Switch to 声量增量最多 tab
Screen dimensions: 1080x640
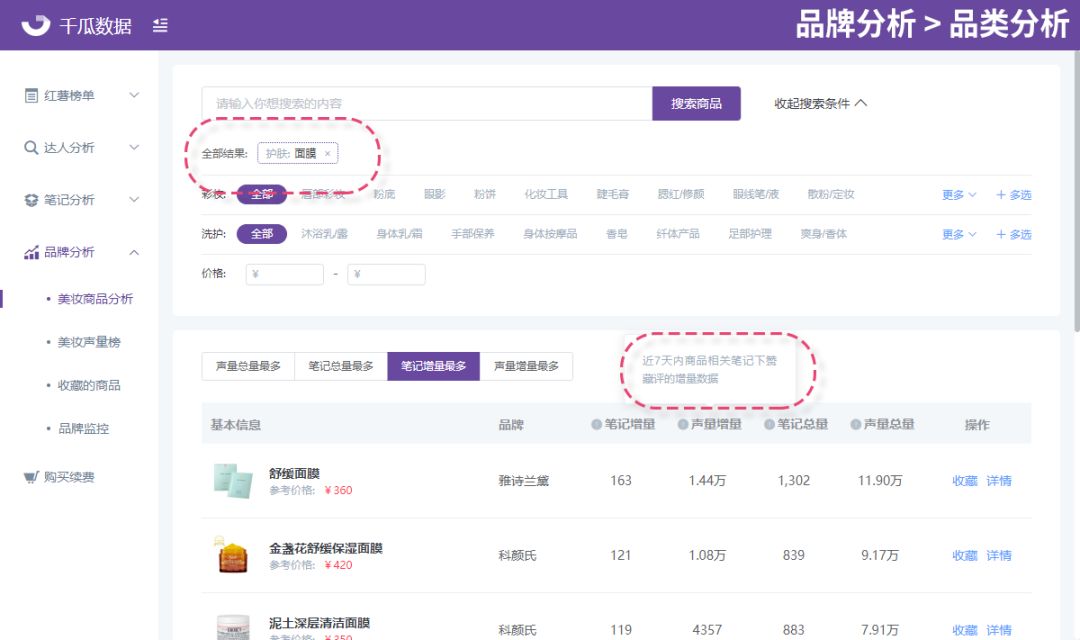pyautogui.click(x=526, y=366)
